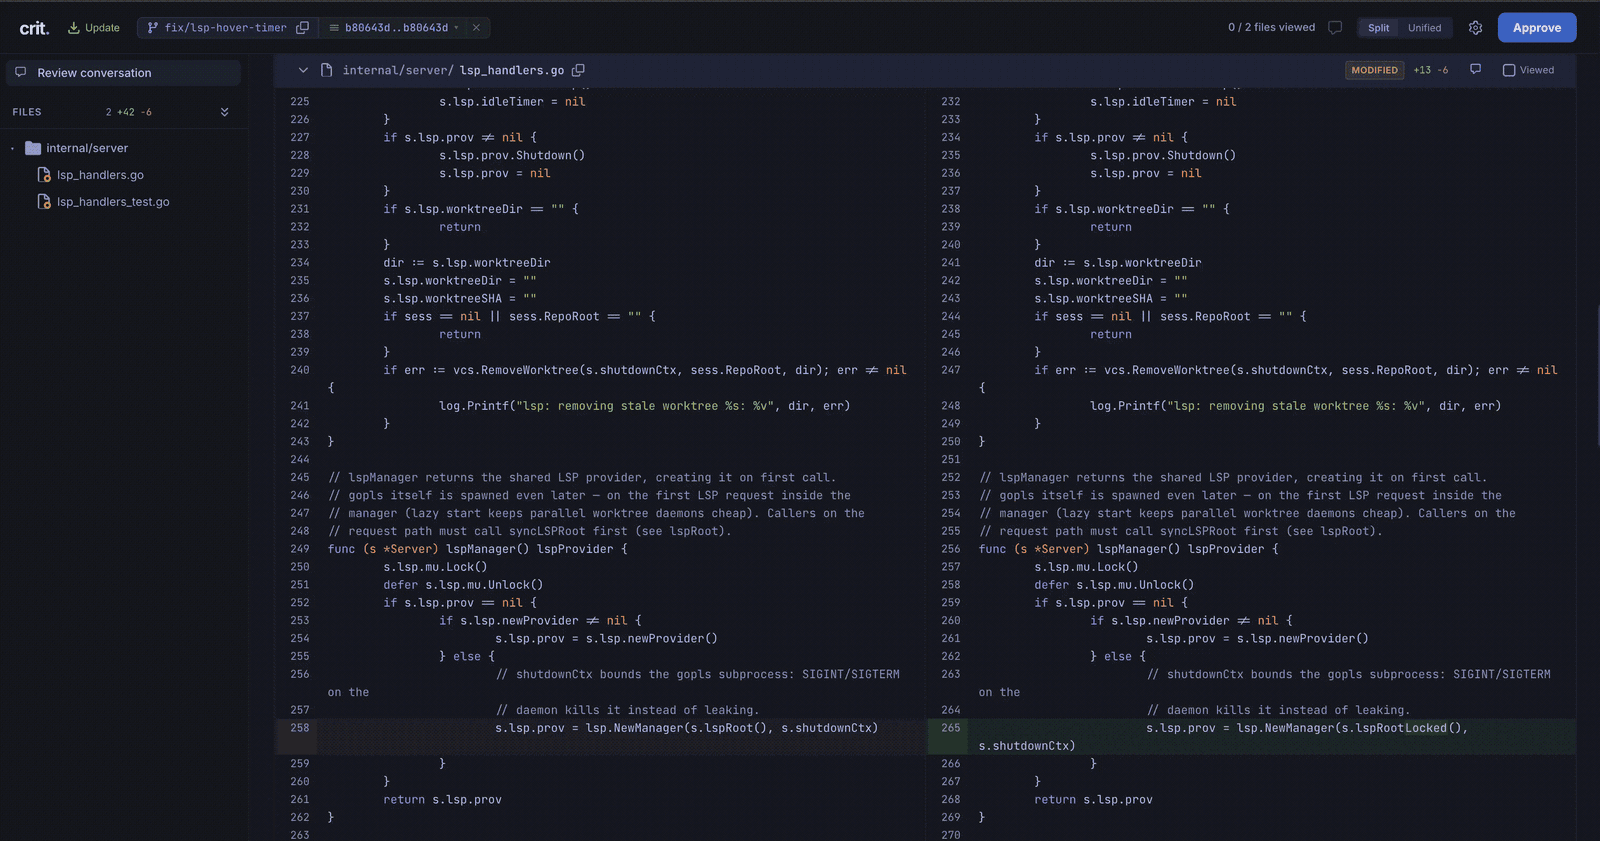The width and height of the screenshot is (1600, 841).
Task: Click the +13 -6 change count in the lsp_handlers.go file header
Action: pos(1431,70)
